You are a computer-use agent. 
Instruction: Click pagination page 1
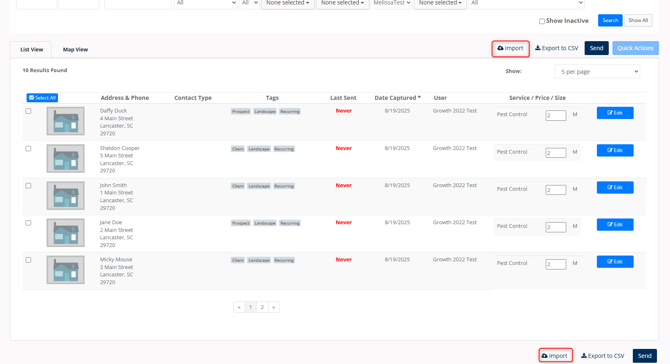pyautogui.click(x=250, y=307)
